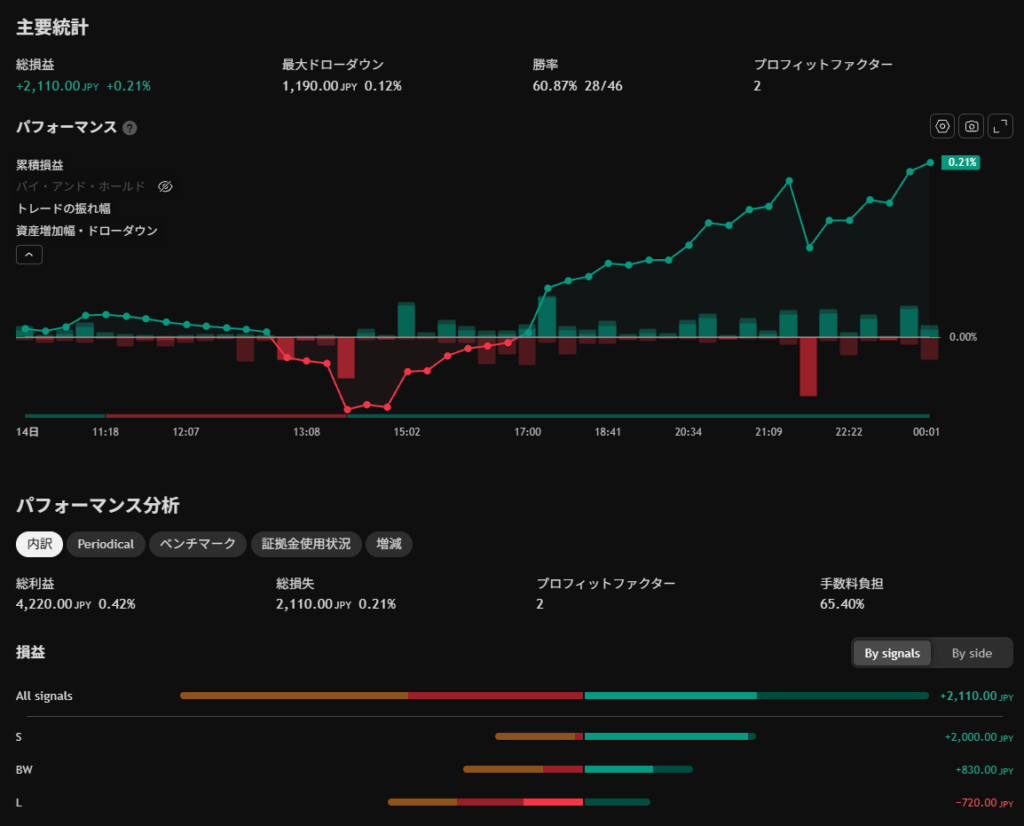The height and width of the screenshot is (826, 1024).
Task: Click the 00:01 time axis label
Action: [926, 432]
